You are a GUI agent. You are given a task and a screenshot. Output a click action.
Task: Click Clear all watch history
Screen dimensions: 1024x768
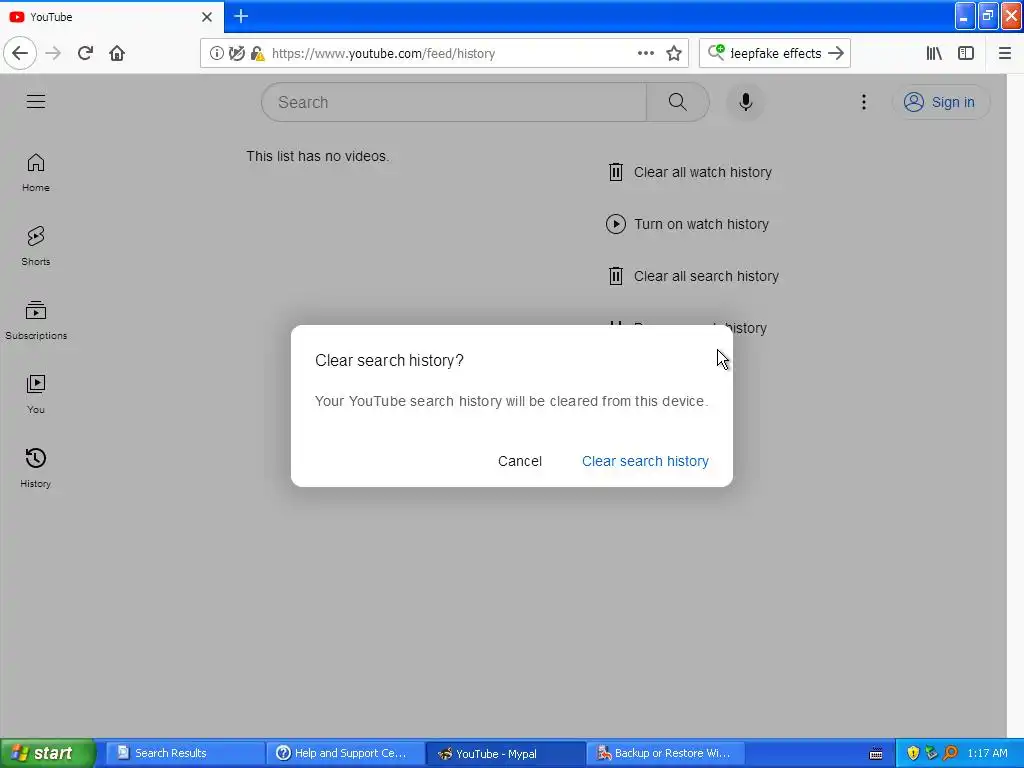[690, 172]
